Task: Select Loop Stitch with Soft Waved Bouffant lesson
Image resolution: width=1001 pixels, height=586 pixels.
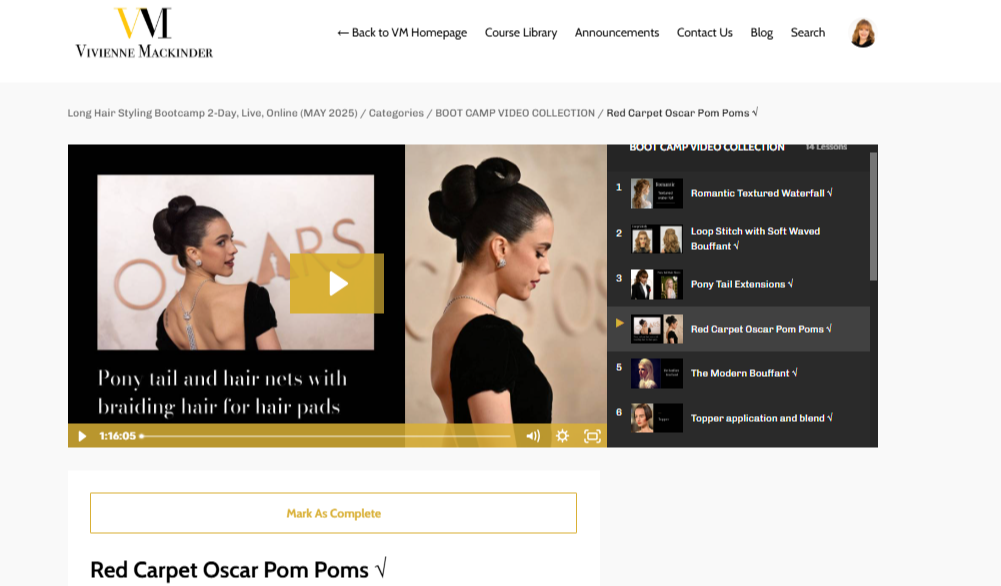Action: (739, 239)
